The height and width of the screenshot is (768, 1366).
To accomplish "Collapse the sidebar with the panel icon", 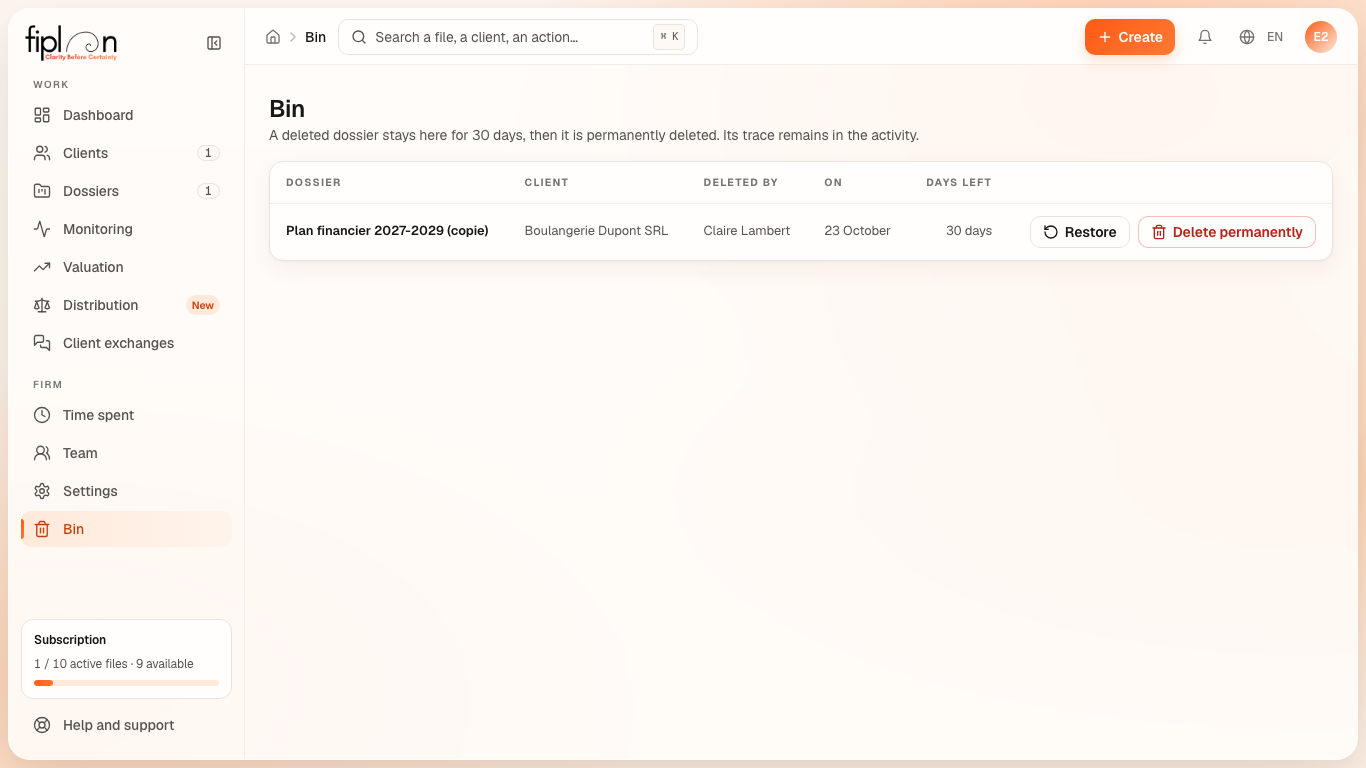I will pos(214,43).
